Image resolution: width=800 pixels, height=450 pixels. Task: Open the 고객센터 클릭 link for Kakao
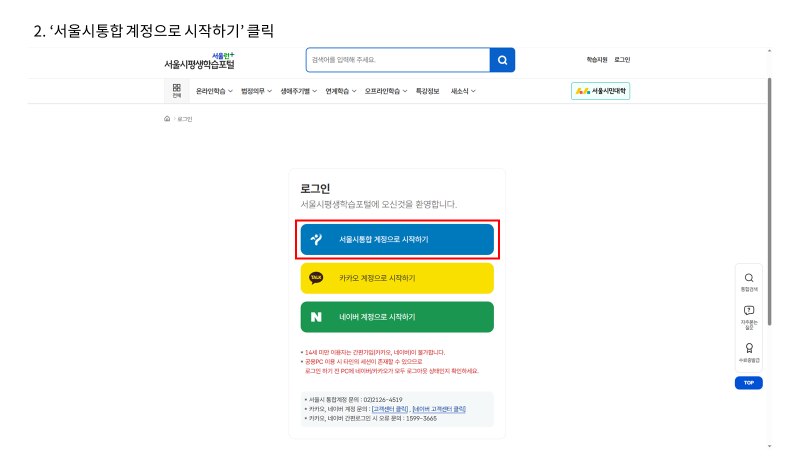[390, 409]
